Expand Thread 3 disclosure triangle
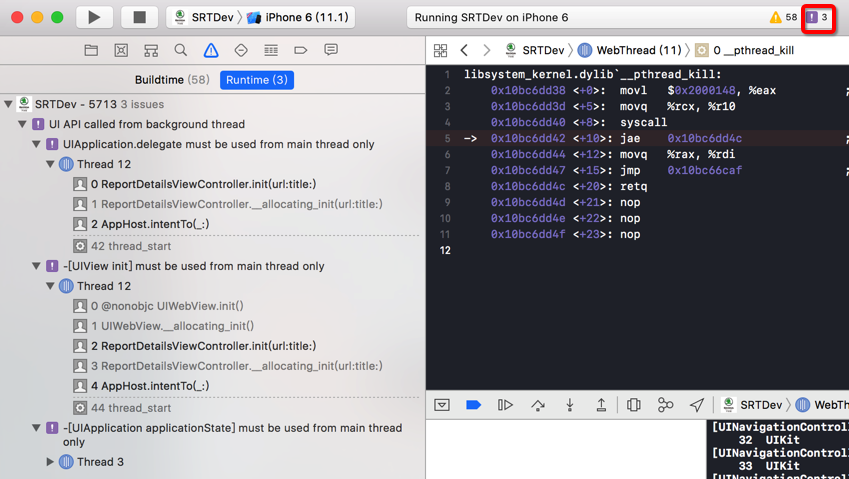 point(50,462)
